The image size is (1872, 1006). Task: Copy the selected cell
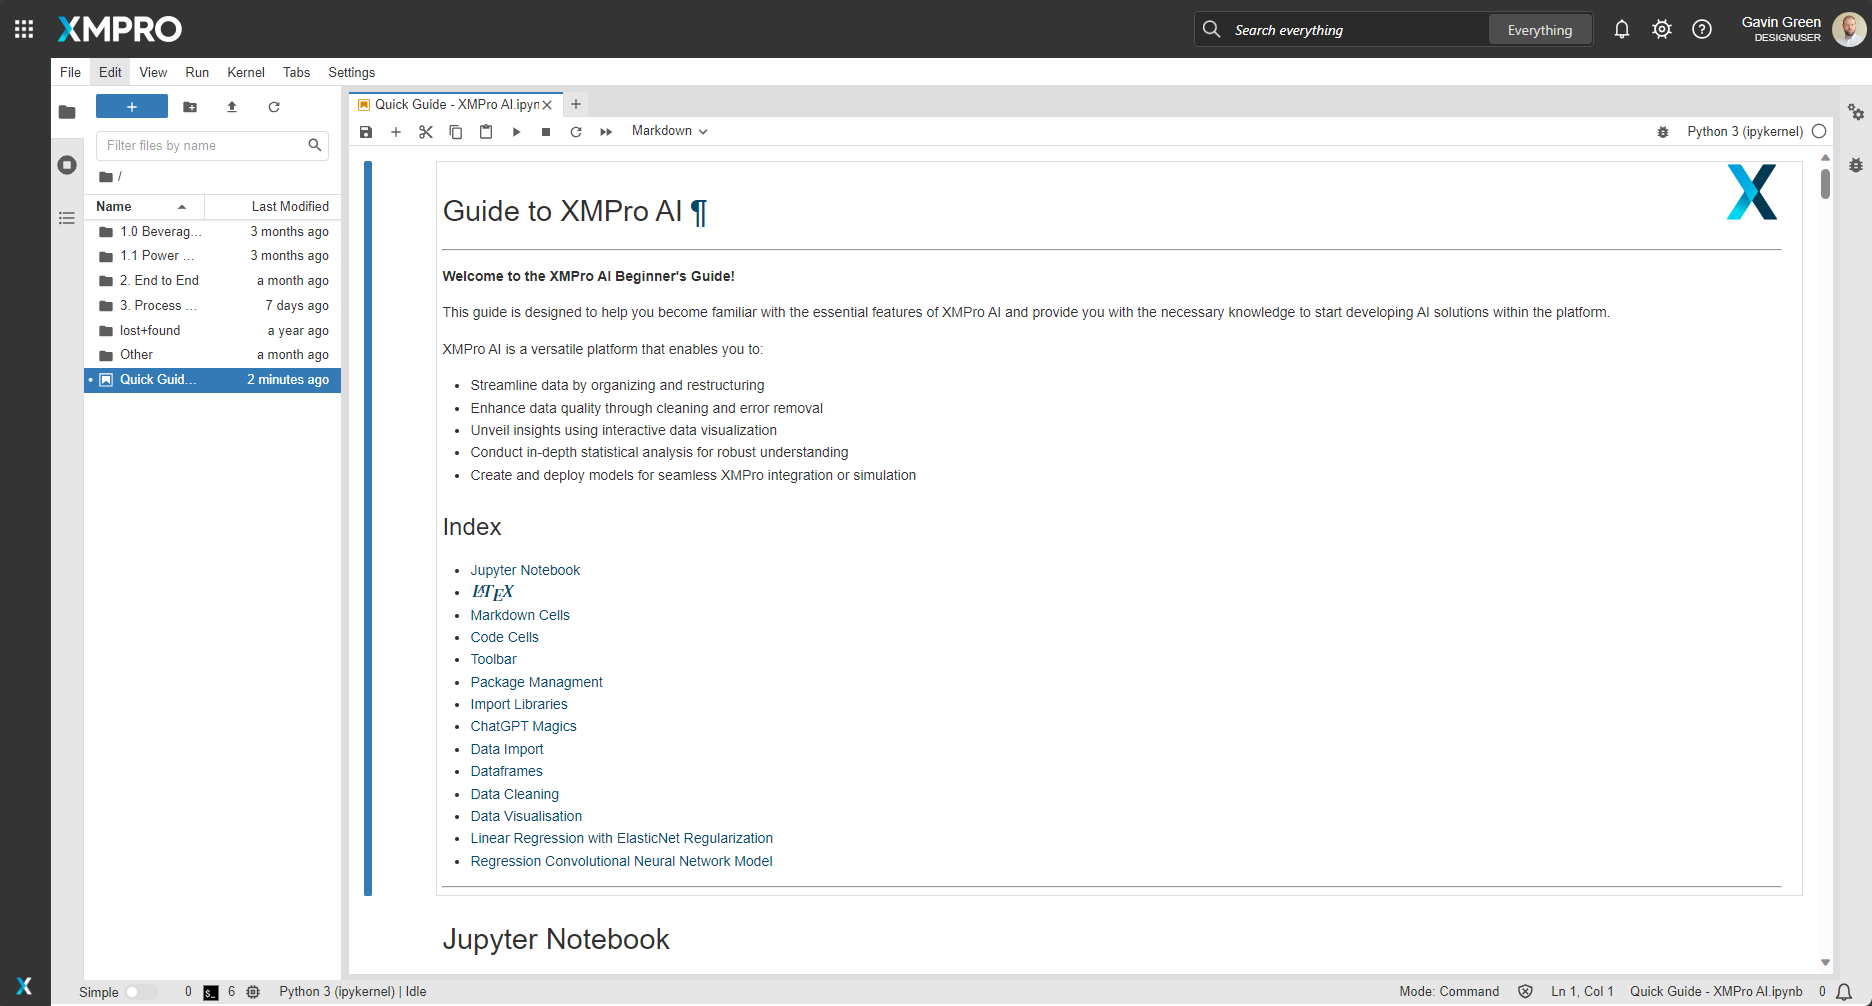tap(456, 132)
